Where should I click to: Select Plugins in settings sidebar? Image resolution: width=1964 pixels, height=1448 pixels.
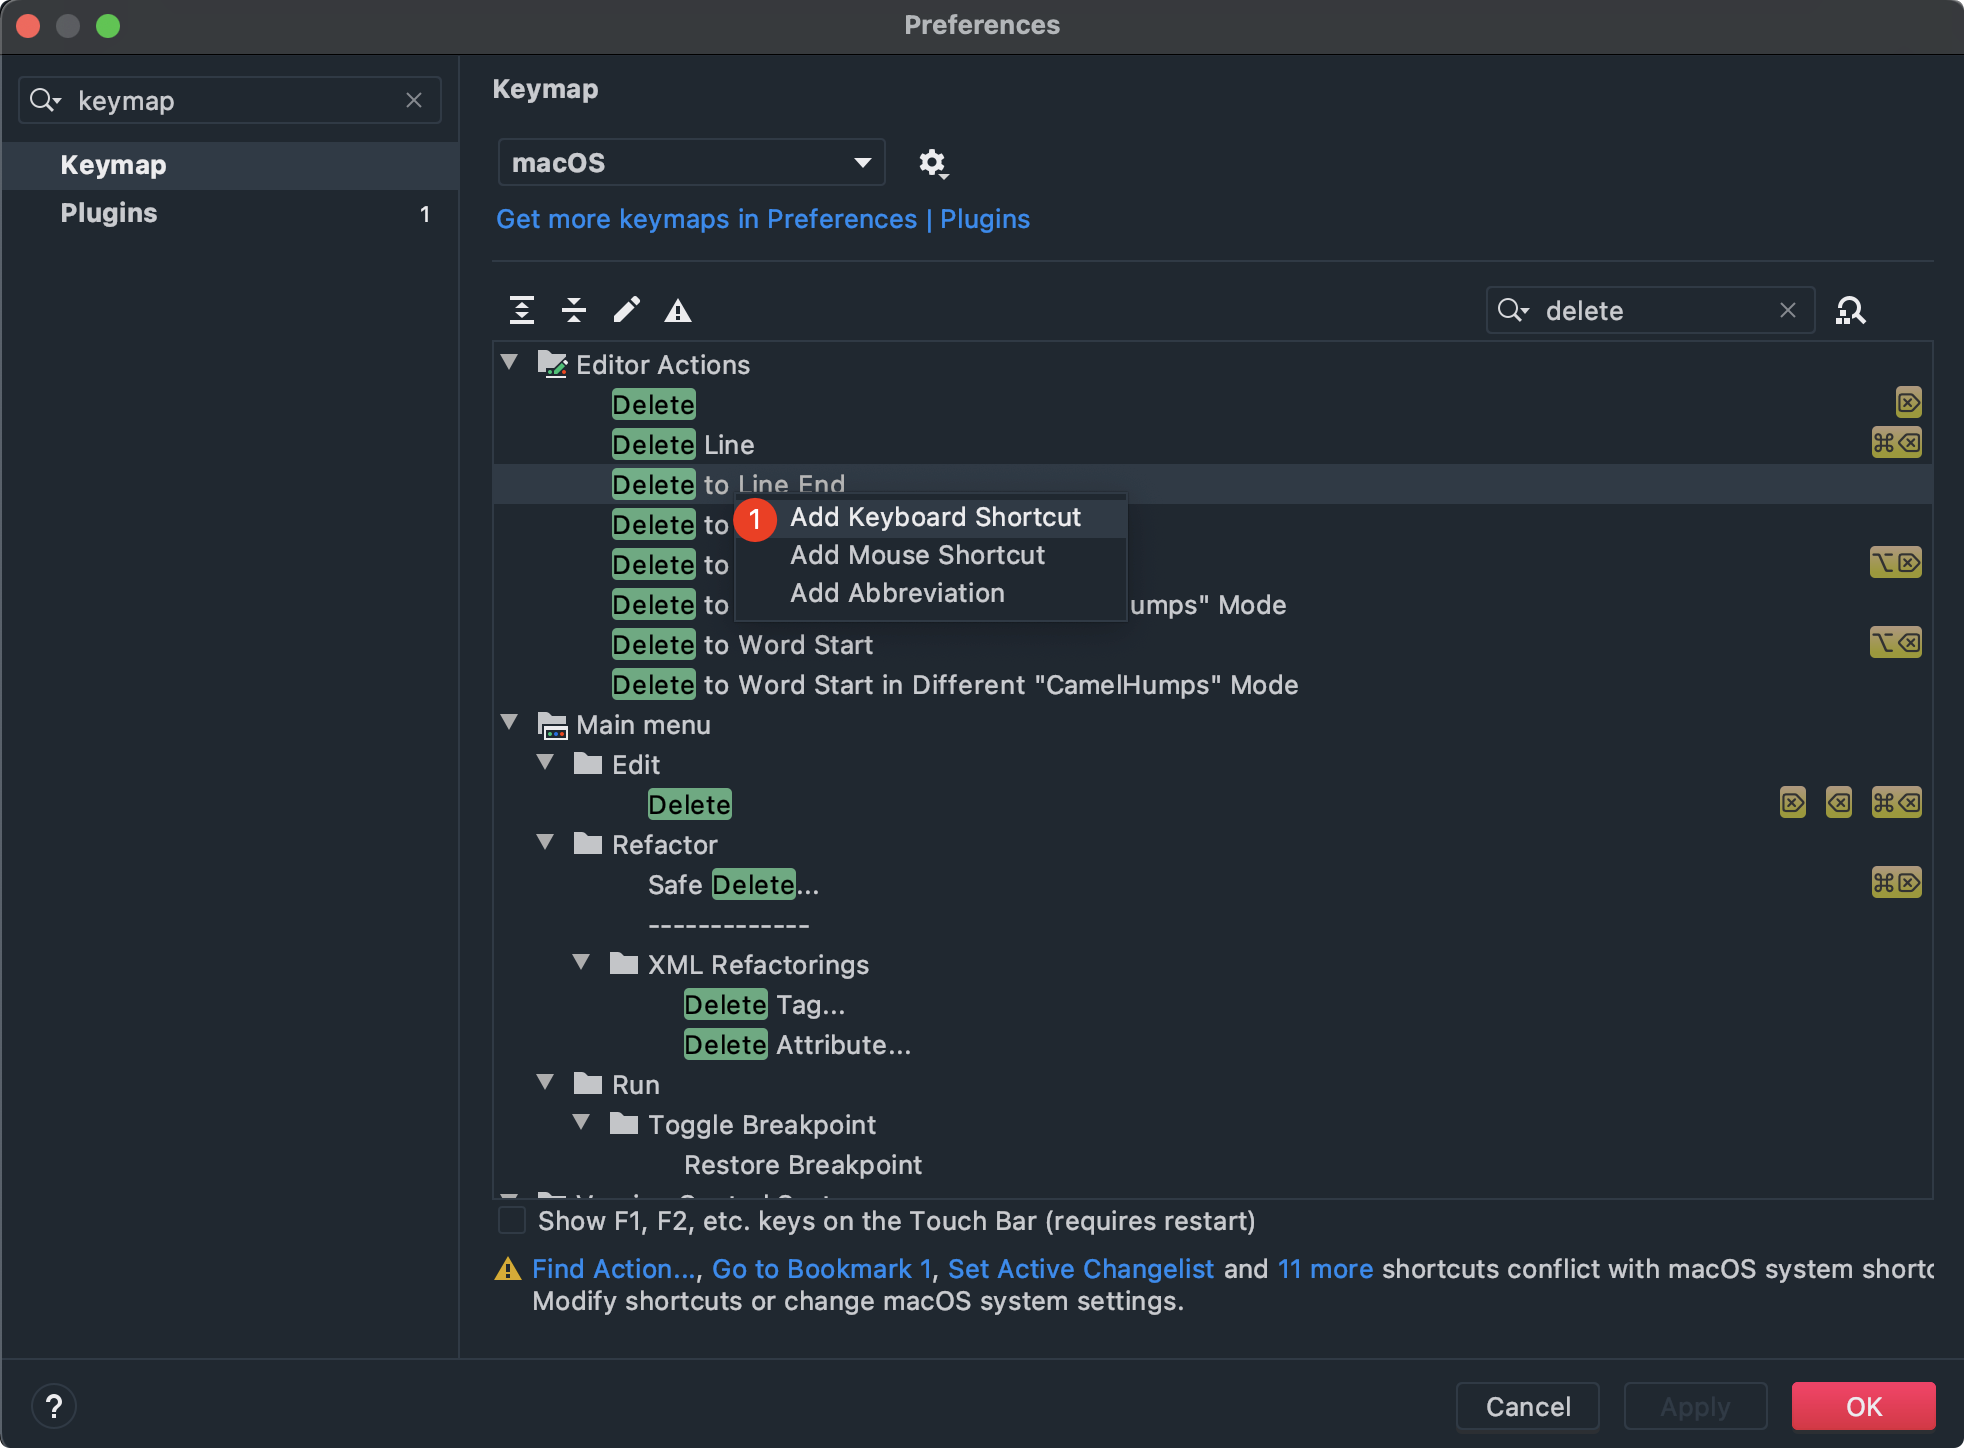(x=230, y=213)
